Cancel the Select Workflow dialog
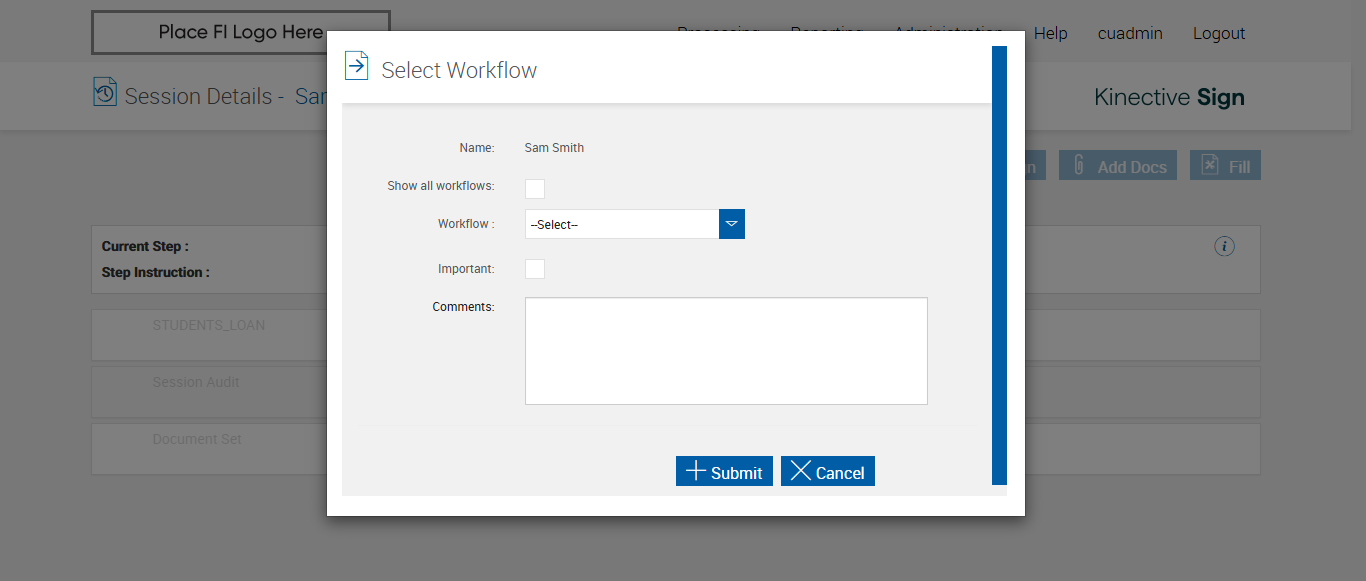 point(828,472)
